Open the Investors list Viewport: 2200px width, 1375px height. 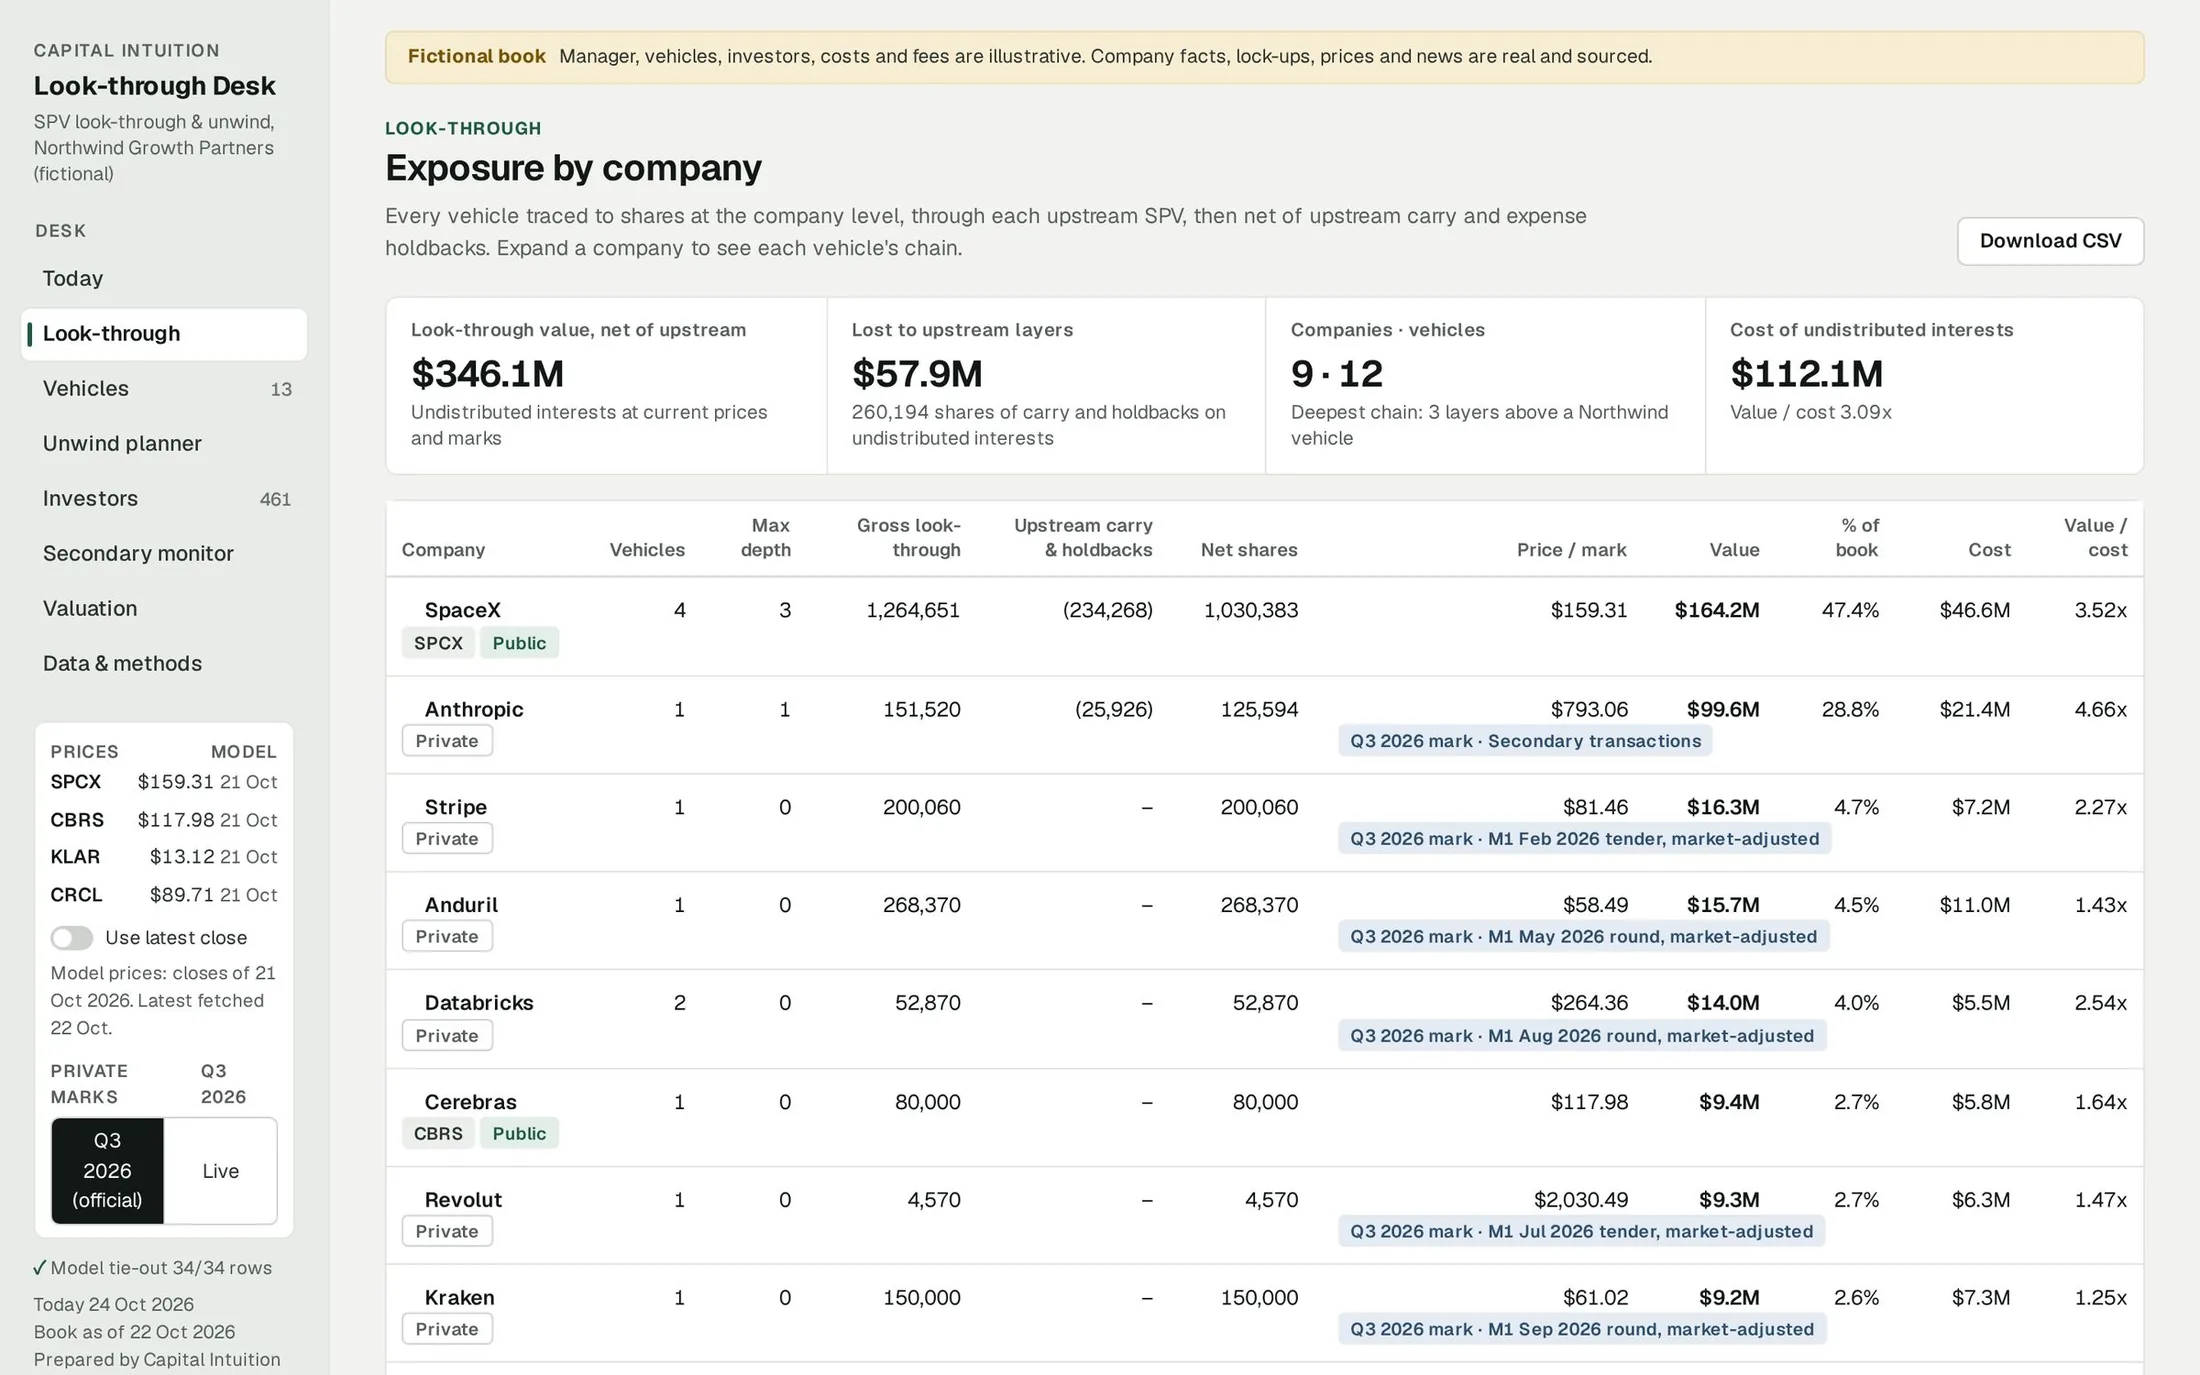point(164,498)
